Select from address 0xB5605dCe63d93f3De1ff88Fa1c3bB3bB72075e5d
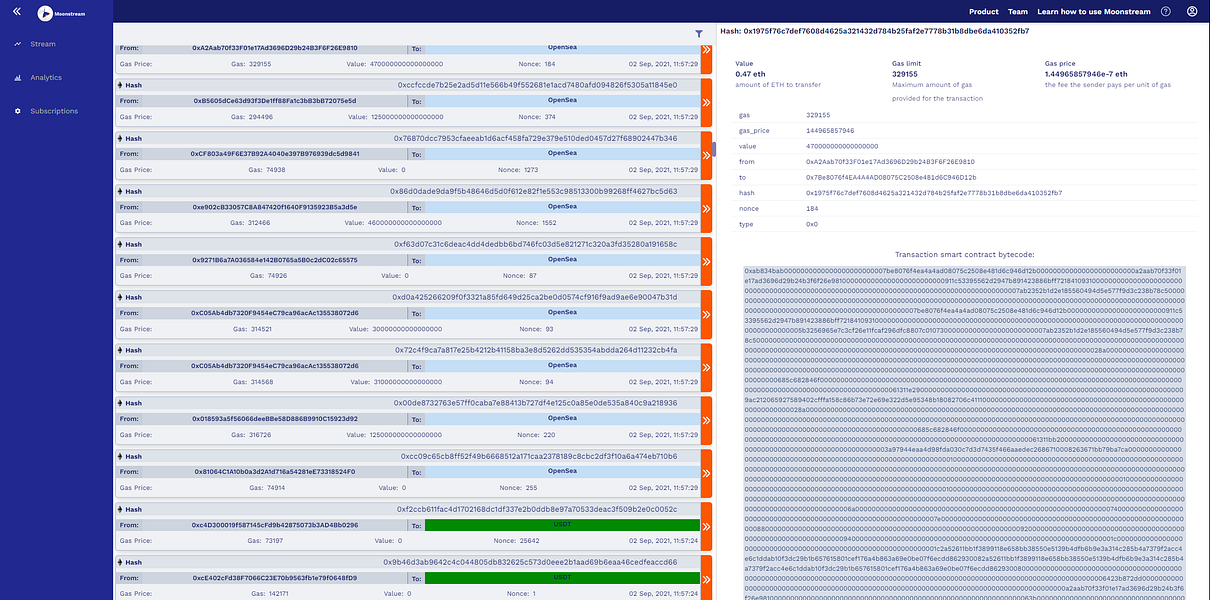This screenshot has width=1210, height=600. (275, 101)
